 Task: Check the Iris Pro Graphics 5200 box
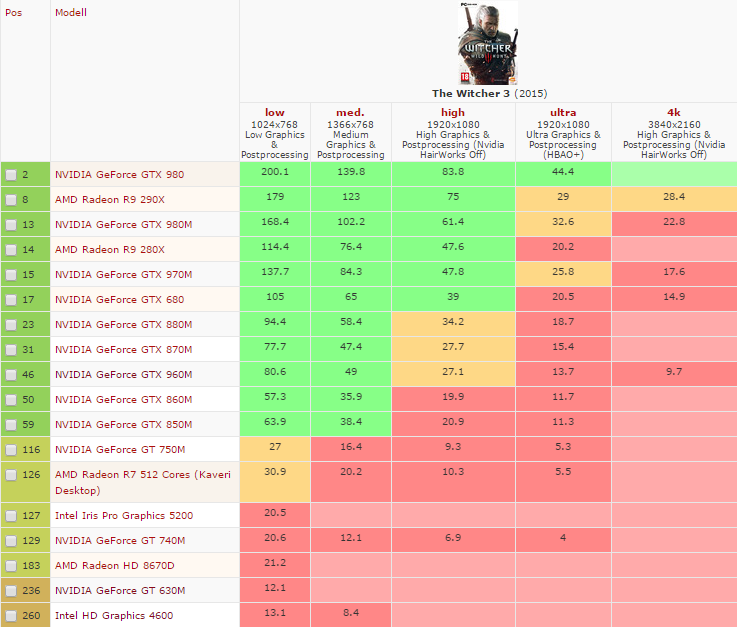coord(11,516)
